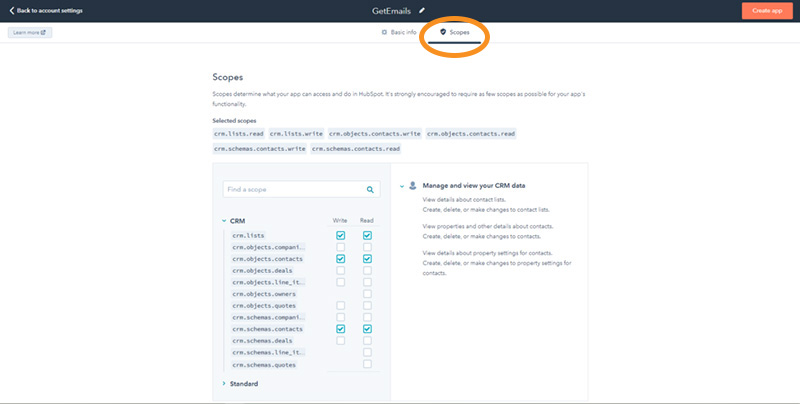
Task: Focus the Find a scope search field
Action: pyautogui.click(x=301, y=189)
